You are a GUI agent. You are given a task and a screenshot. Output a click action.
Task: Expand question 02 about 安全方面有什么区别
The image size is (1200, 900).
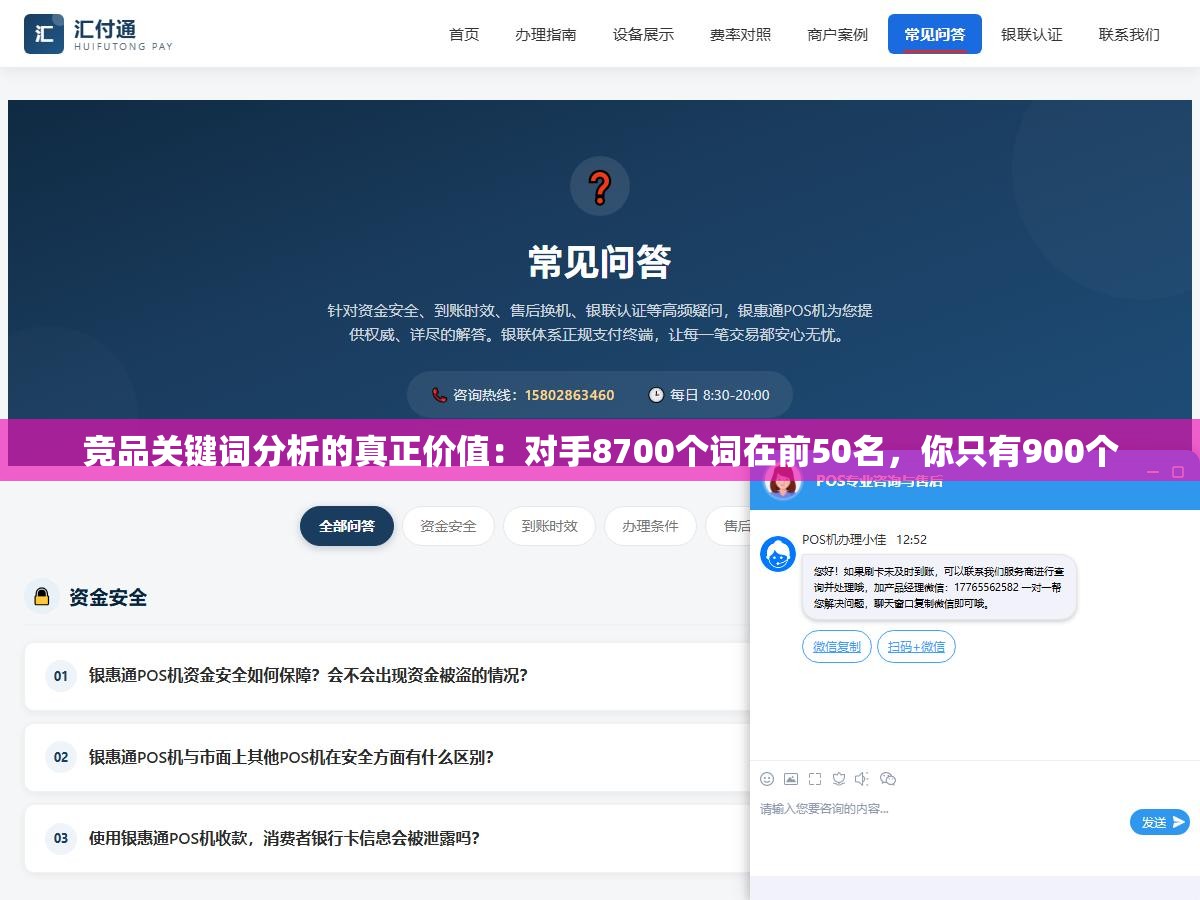click(387, 757)
